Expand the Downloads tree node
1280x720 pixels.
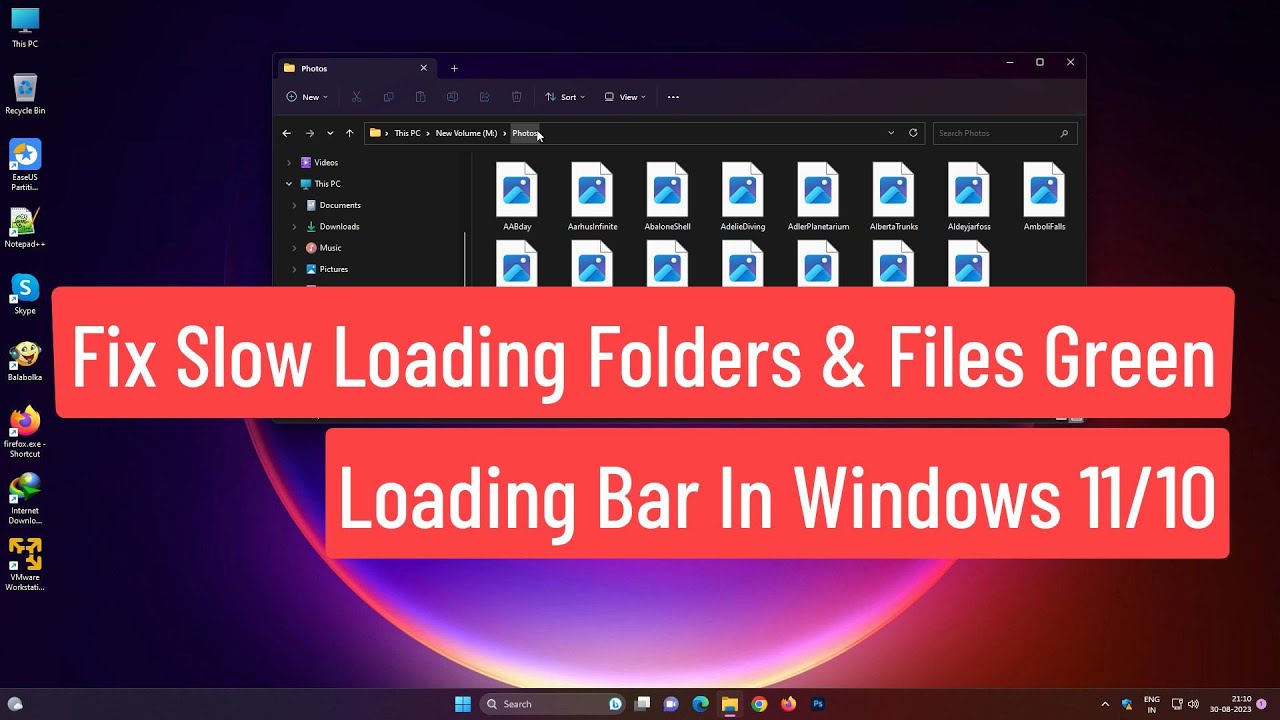pos(294,227)
